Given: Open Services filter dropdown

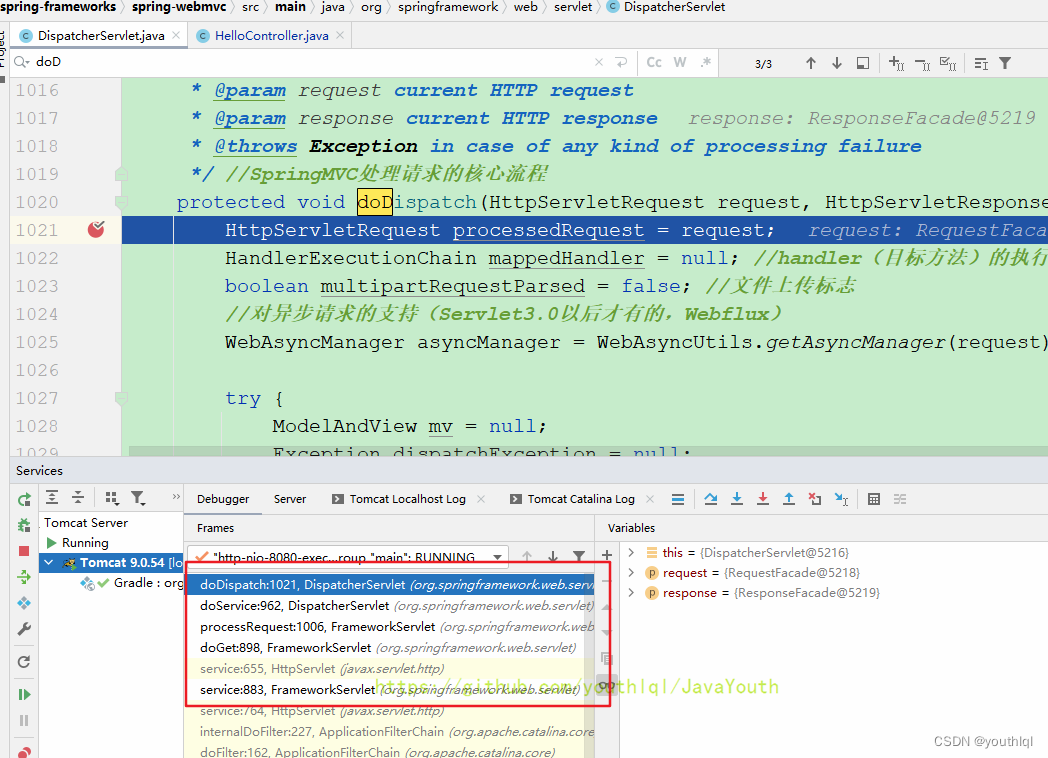Looking at the screenshot, I should [138, 497].
